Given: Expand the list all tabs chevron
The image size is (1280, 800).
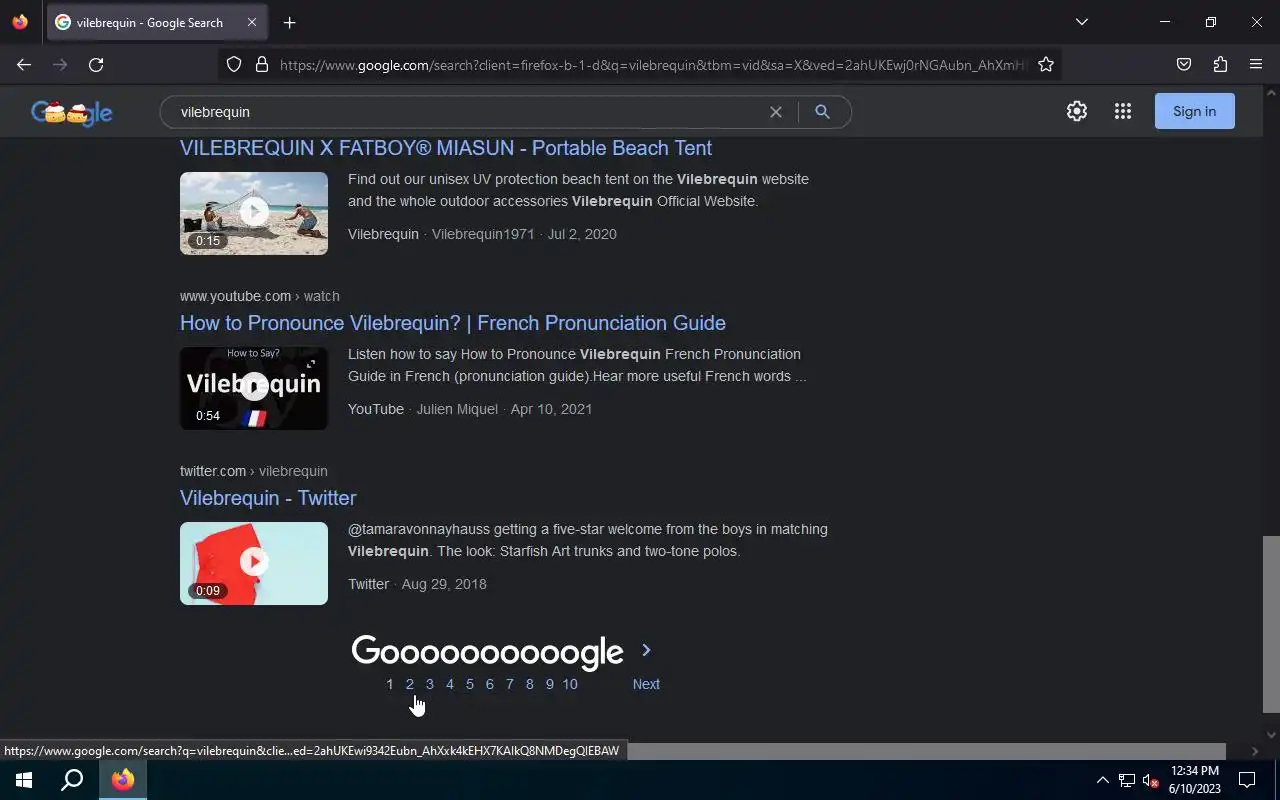Looking at the screenshot, I should (x=1081, y=22).
